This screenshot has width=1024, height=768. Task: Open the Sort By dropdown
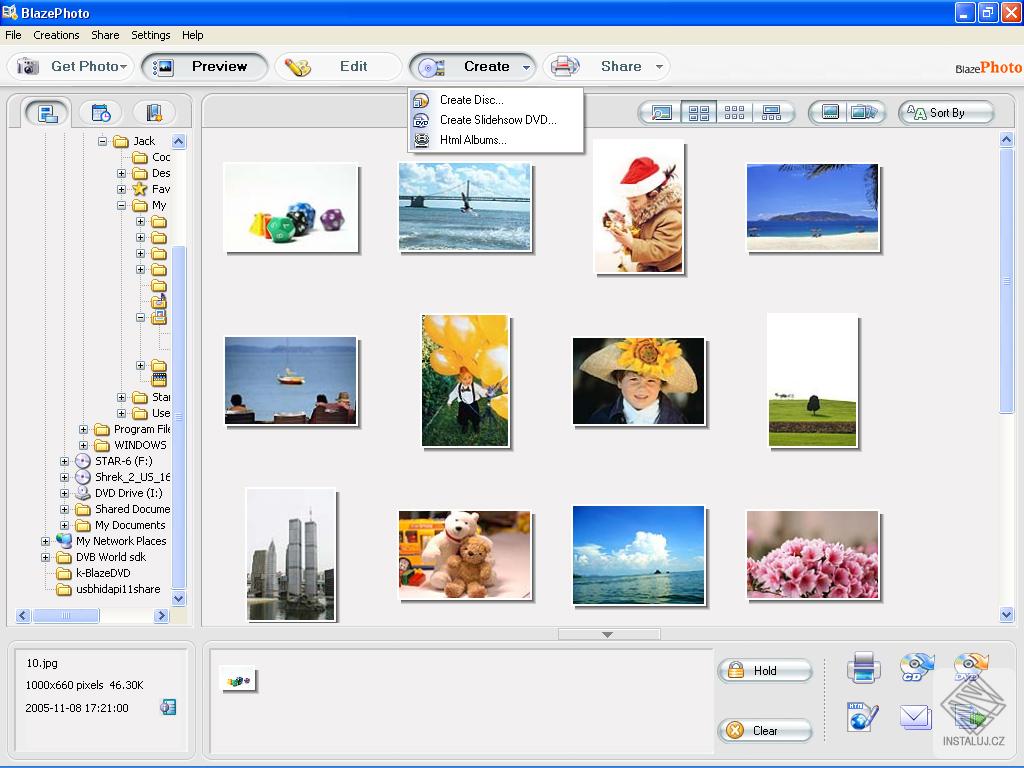(945, 112)
